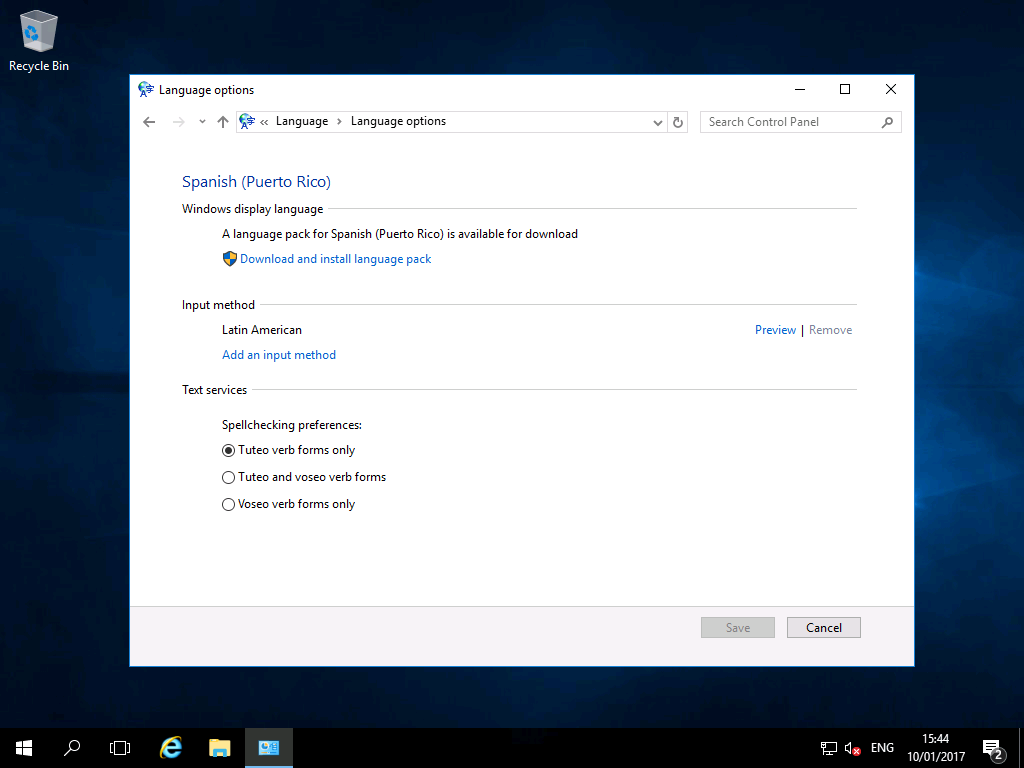Click the Latin American input method text
Screen dimensions: 1024x768
pos(261,330)
